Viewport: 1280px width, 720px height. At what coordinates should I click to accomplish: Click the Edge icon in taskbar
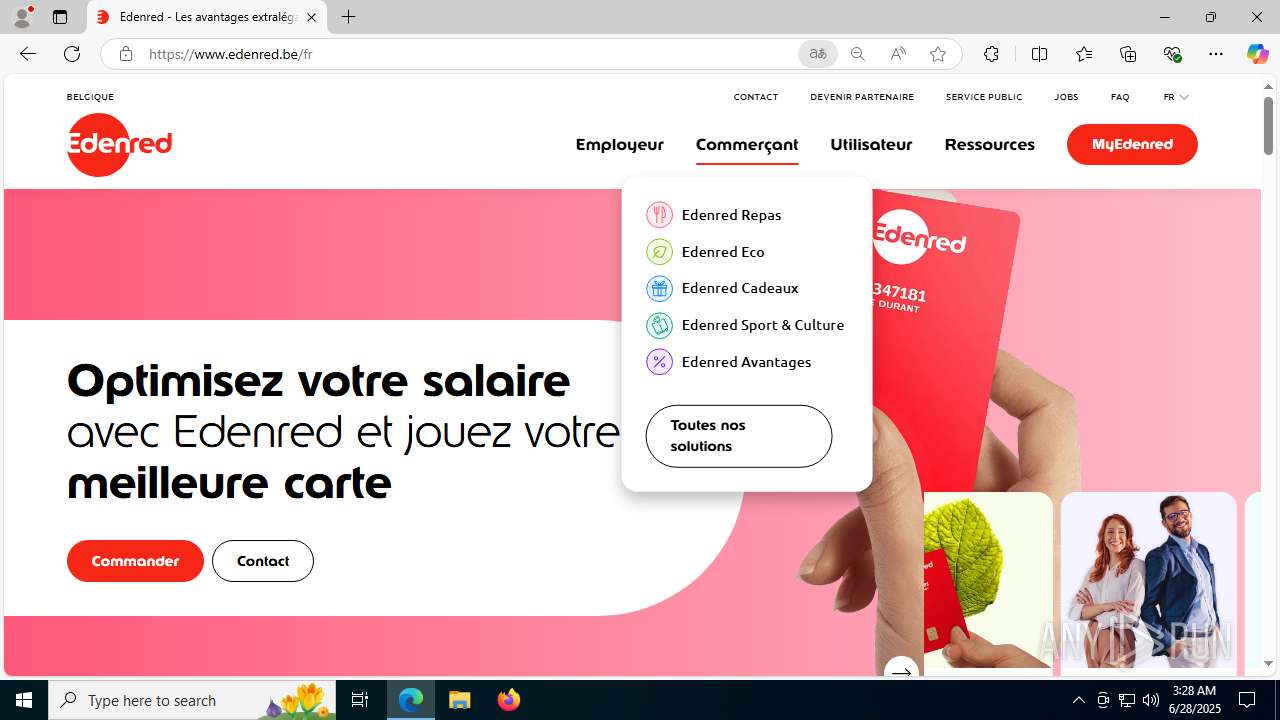pos(411,700)
